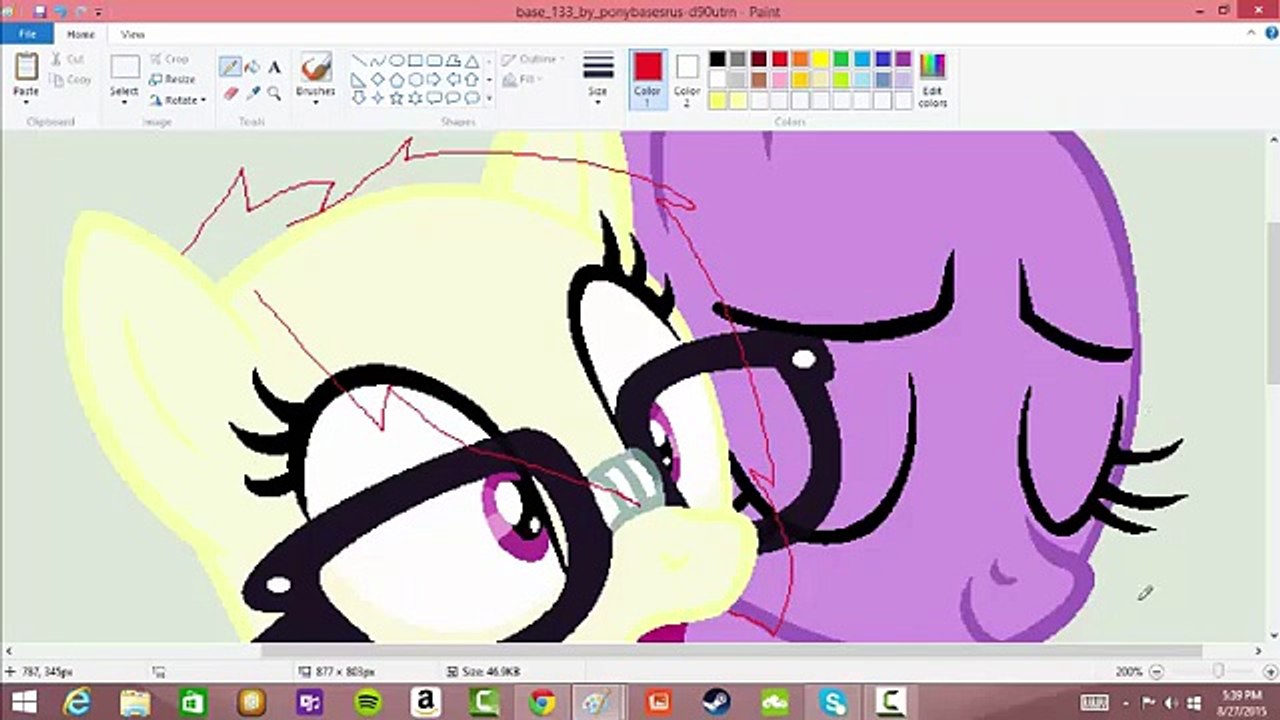The width and height of the screenshot is (1280, 720).
Task: Activate Color 1 foreground box
Action: point(647,78)
